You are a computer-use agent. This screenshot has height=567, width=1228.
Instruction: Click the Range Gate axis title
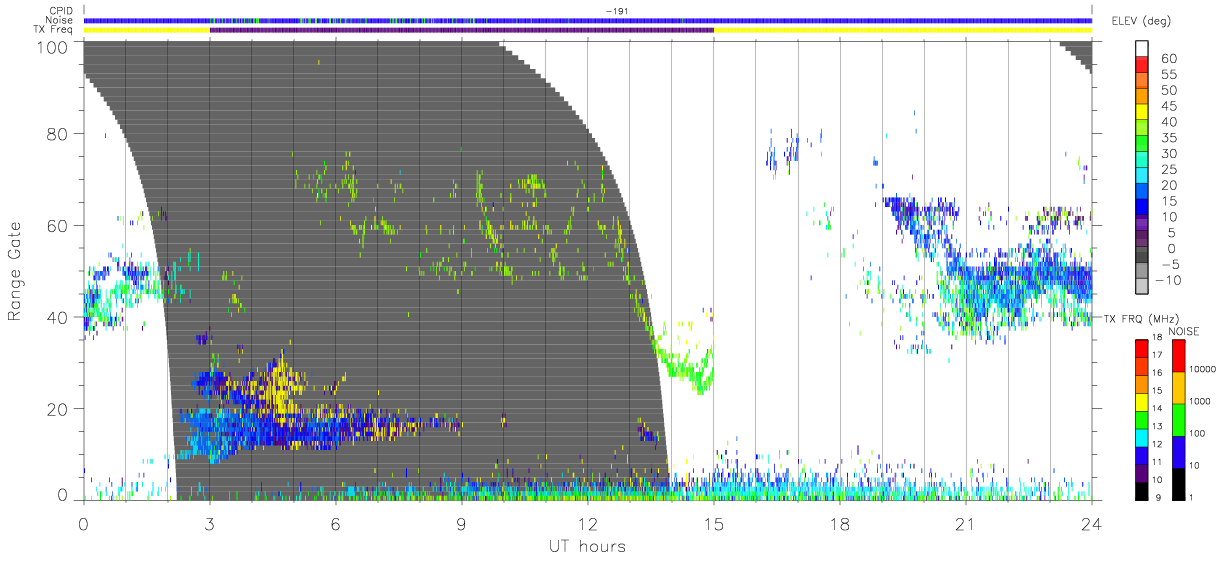15,270
